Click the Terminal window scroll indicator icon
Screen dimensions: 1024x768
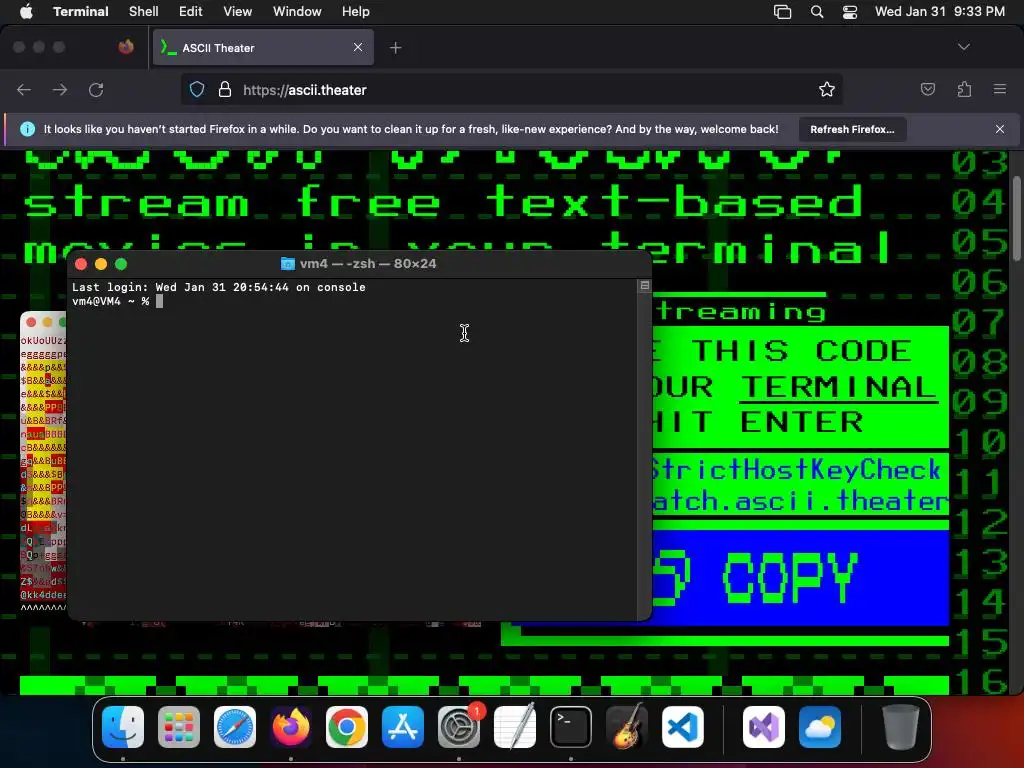click(x=645, y=285)
